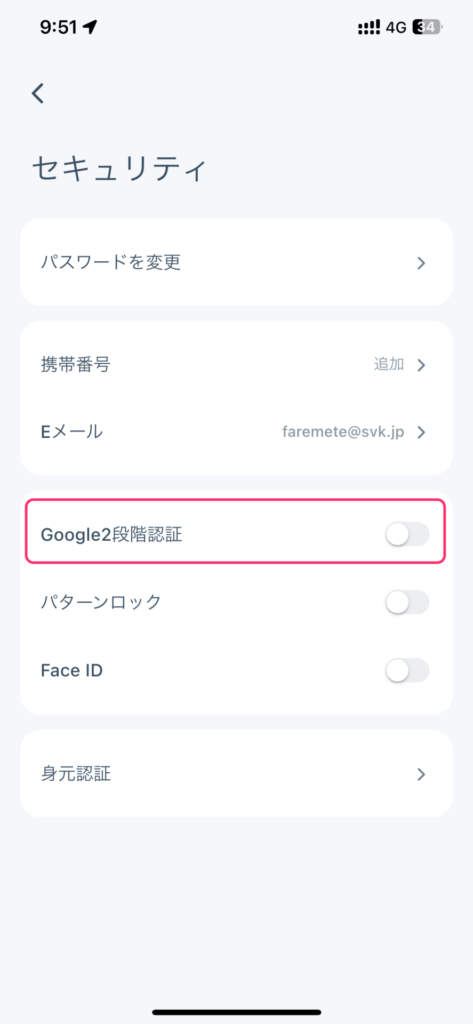Tap the パターンロック label text

(x=101, y=602)
